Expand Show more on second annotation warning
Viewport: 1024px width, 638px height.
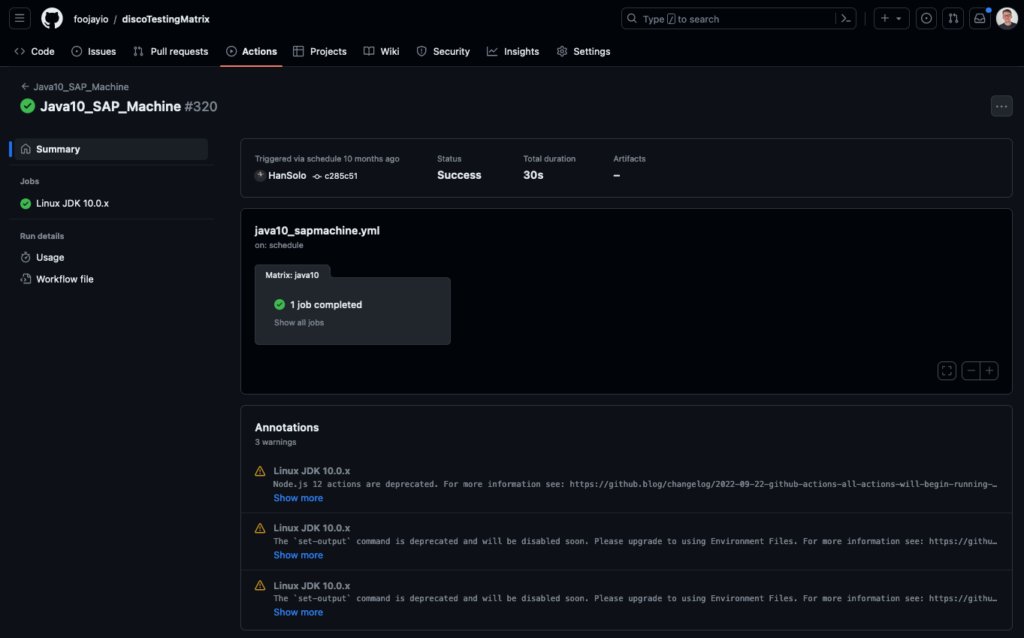pos(298,555)
